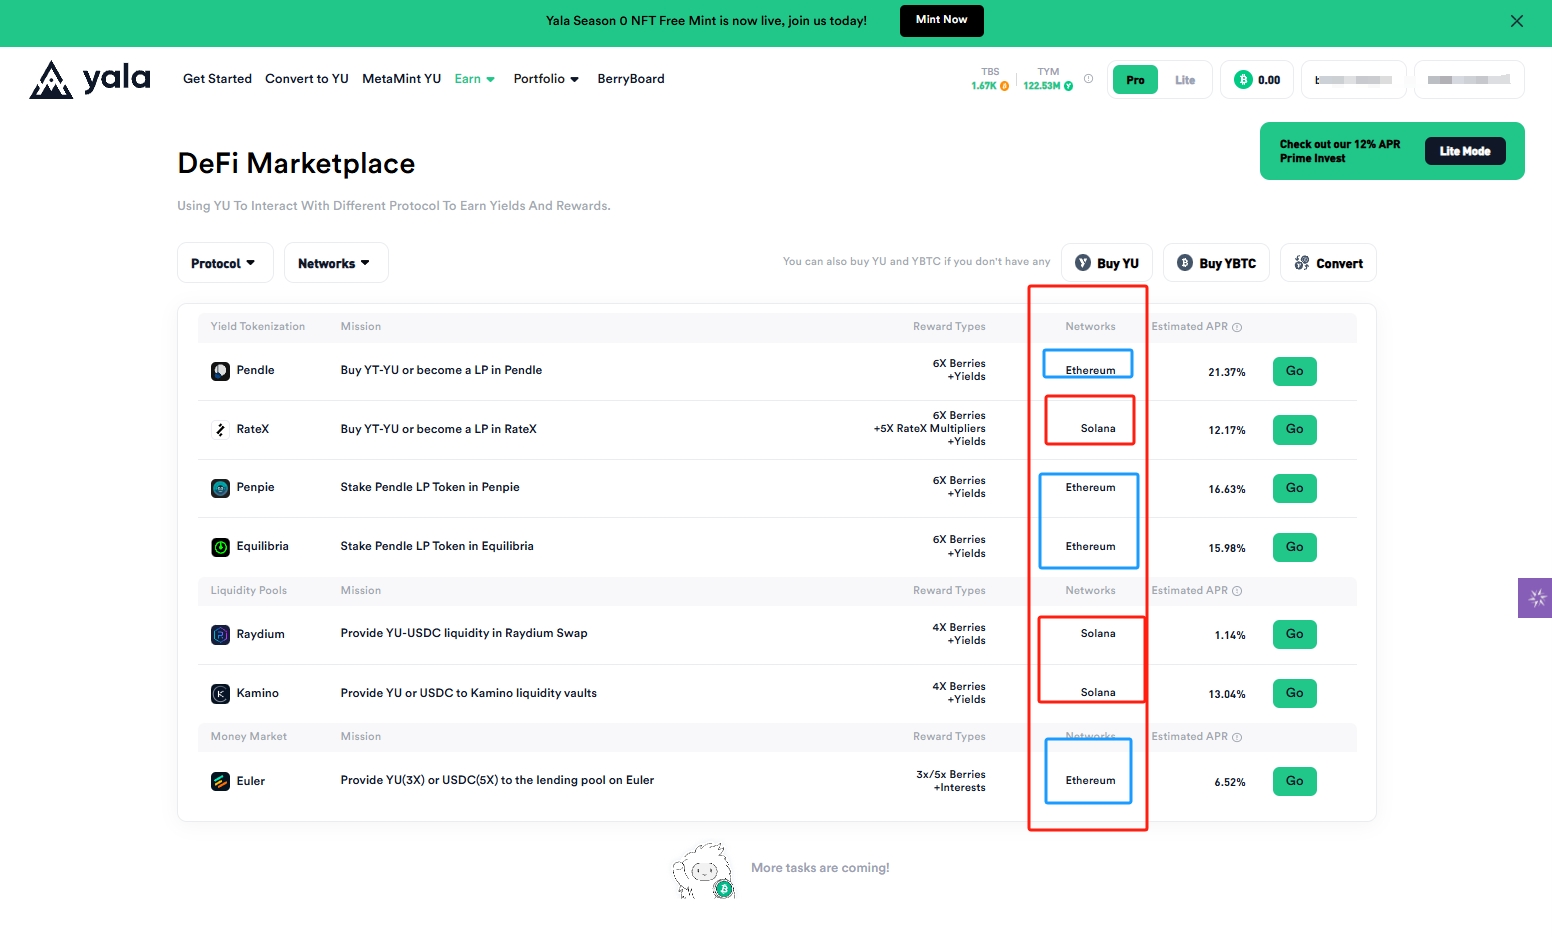Screen dimensions: 1552x937
Task: Open the Earn dropdown menu
Action: [475, 79]
